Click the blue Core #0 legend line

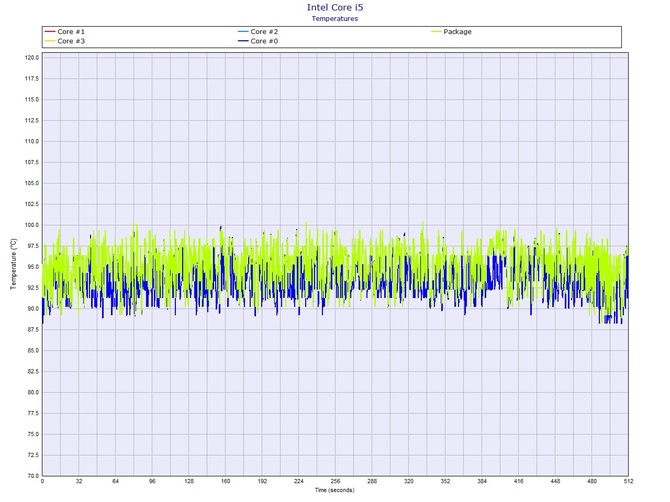point(243,41)
